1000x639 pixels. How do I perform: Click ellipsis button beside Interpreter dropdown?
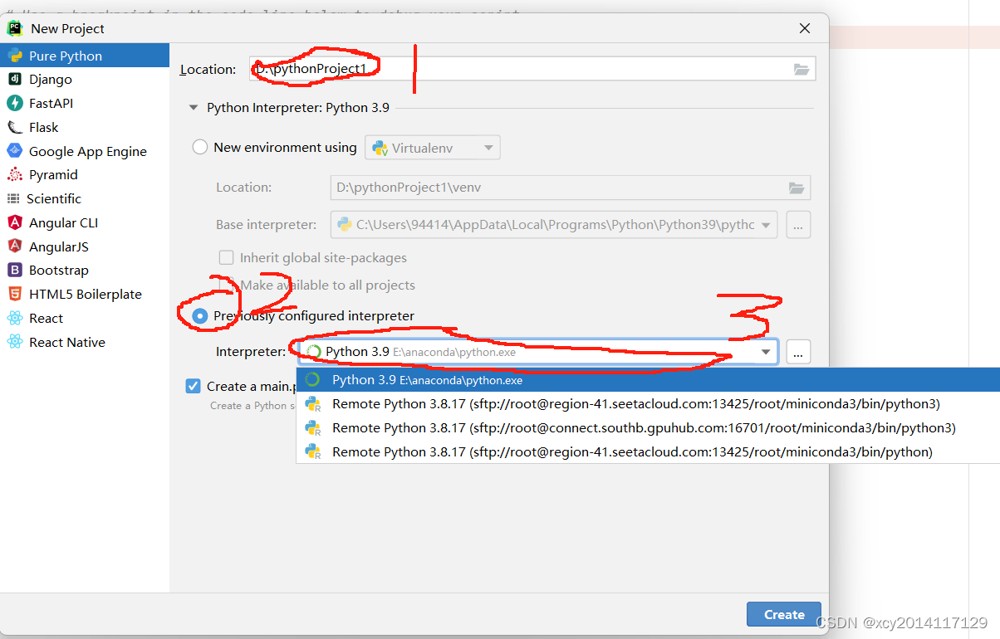[798, 352]
